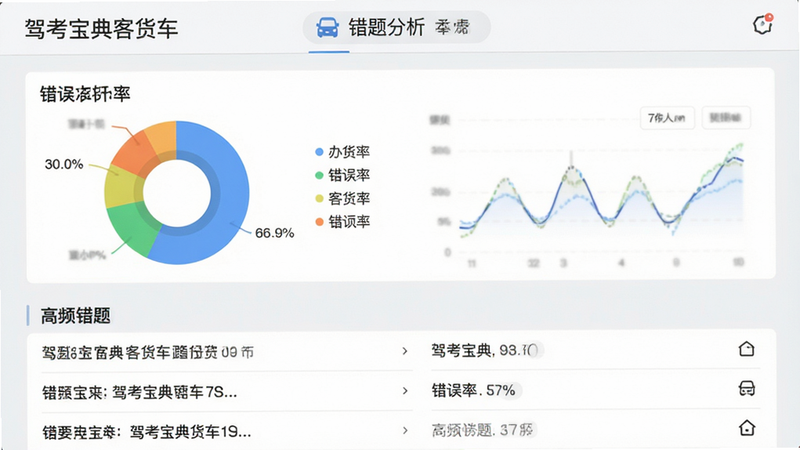Viewport: 800px width, 450px height.
Task: Click the chart card heading starting 错误
Action: 85,94
